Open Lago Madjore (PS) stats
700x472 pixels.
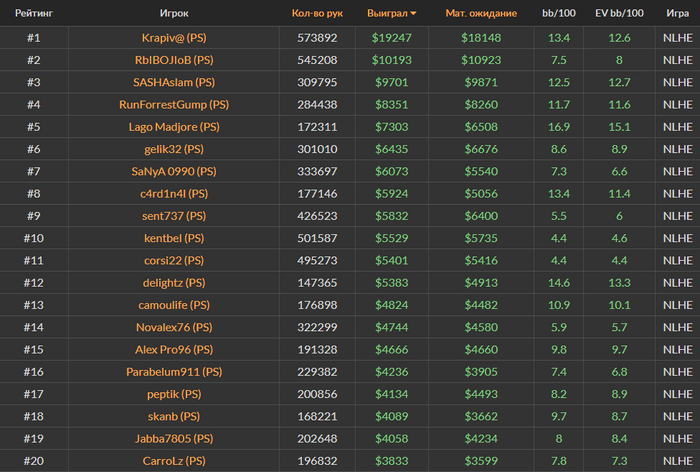174,127
